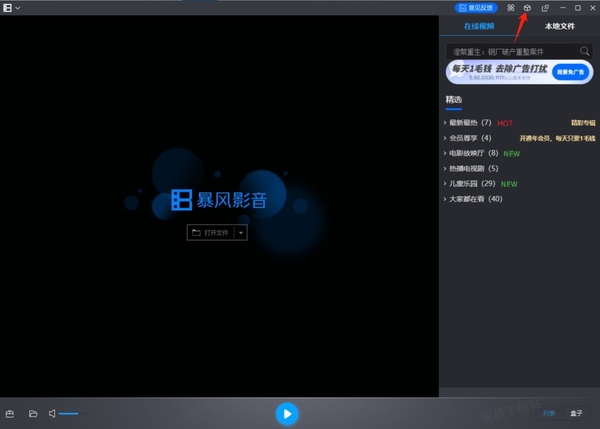600x429 pixels.
Task: Click the search magnifier icon
Action: [585, 51]
